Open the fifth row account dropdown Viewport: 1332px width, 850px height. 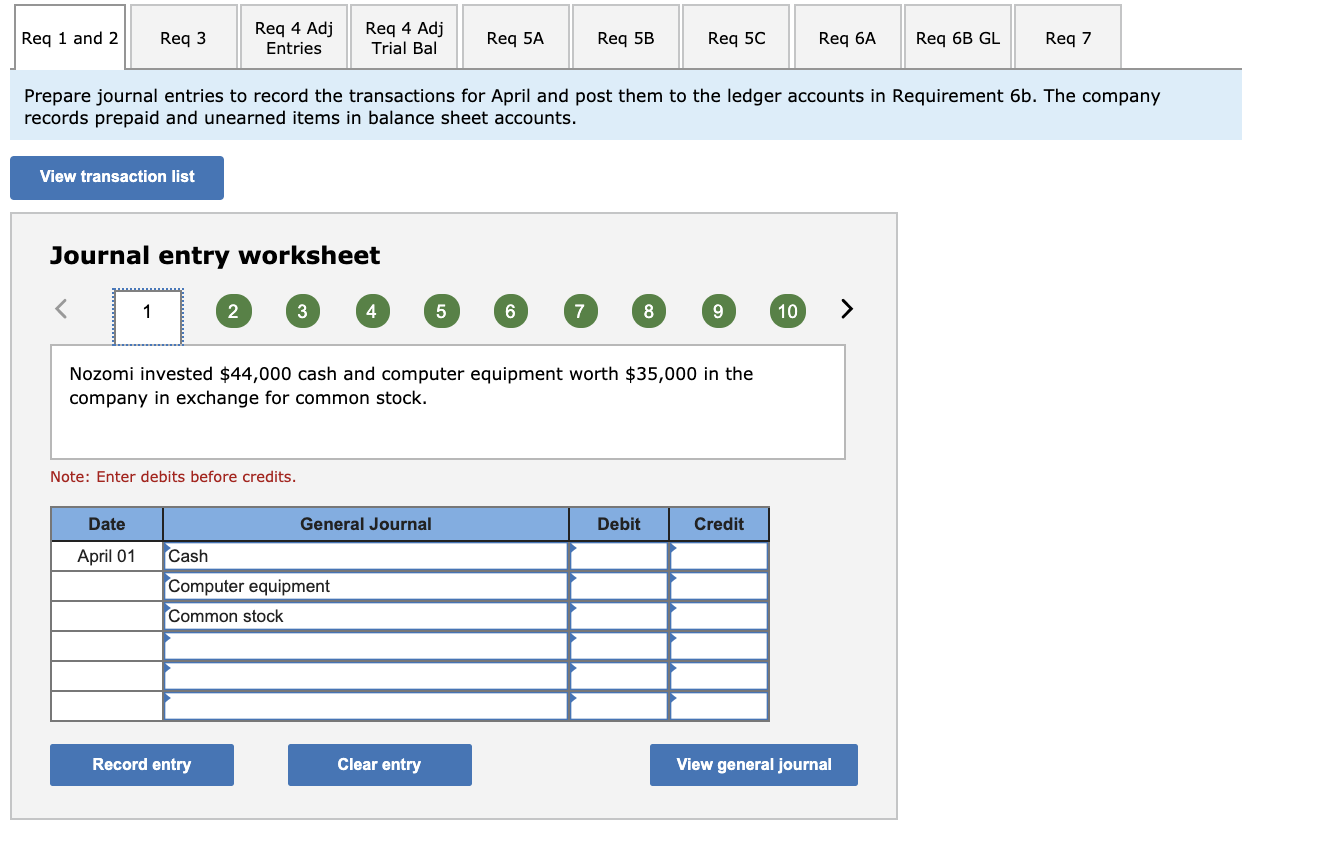(x=366, y=676)
